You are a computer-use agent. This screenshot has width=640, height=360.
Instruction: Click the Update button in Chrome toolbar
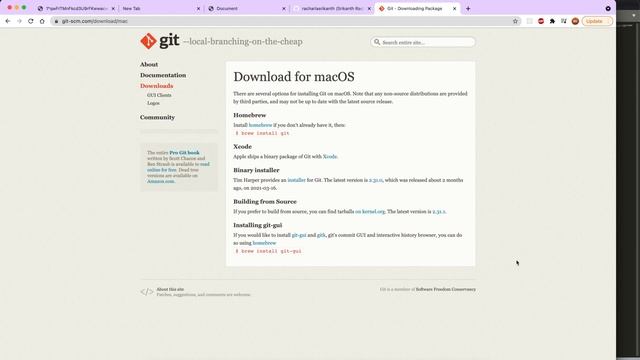(x=597, y=21)
